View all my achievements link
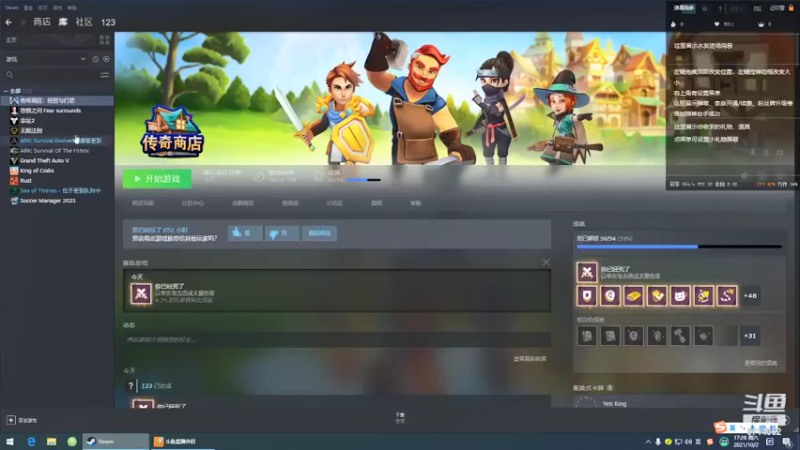 click(760, 363)
